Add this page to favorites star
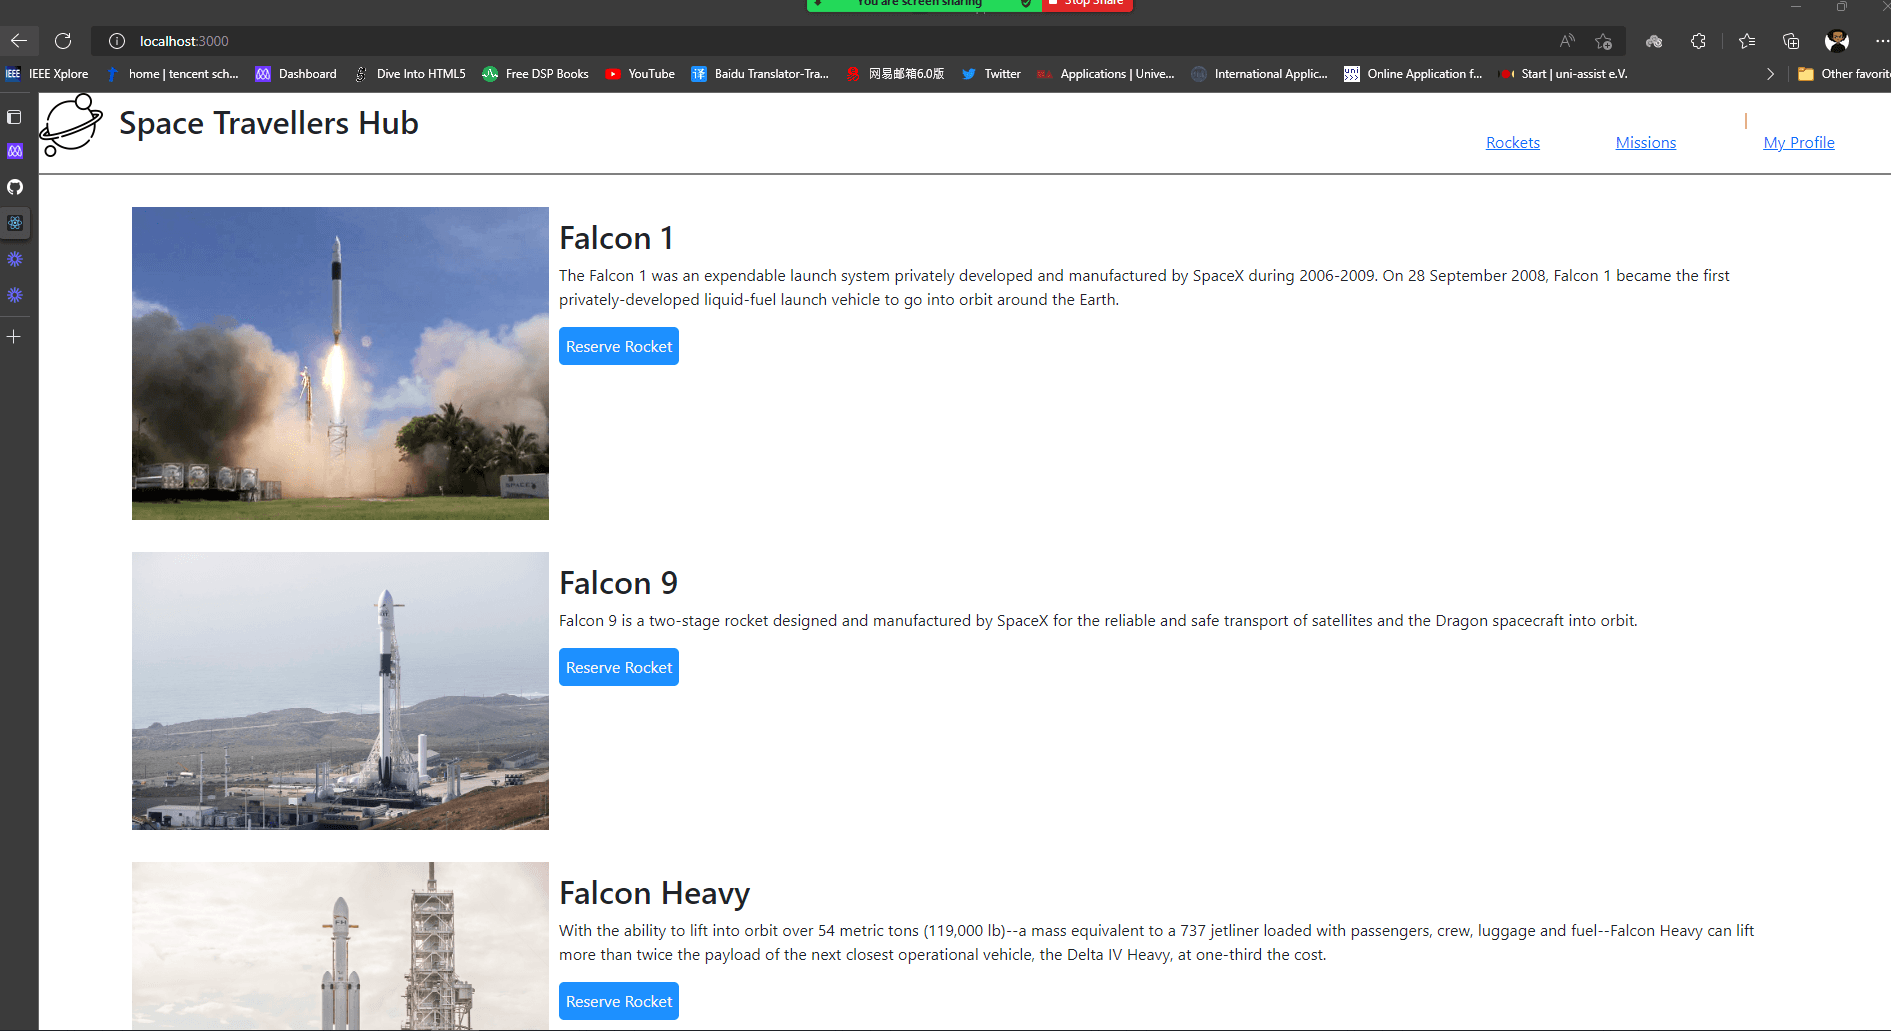This screenshot has width=1891, height=1031. (x=1603, y=41)
